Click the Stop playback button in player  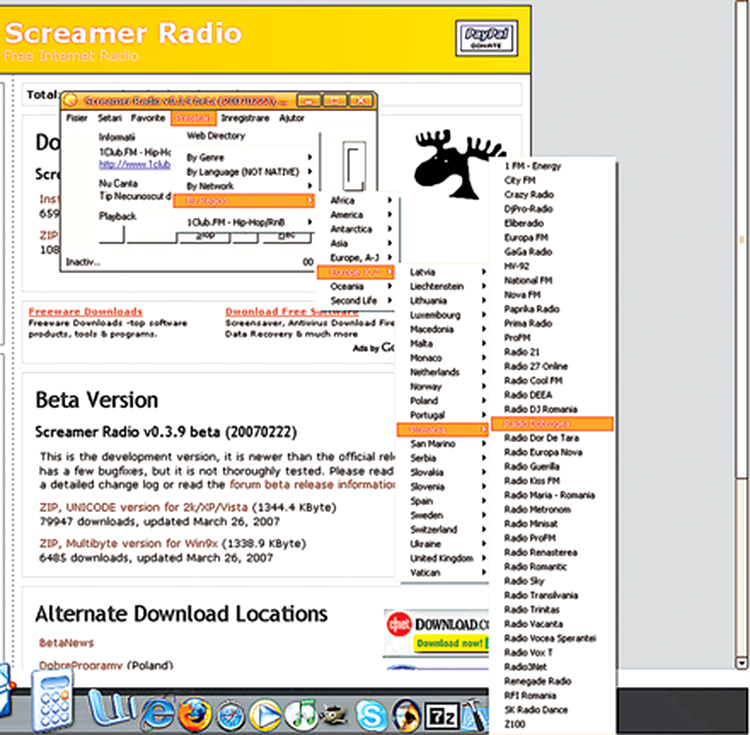coord(205,237)
